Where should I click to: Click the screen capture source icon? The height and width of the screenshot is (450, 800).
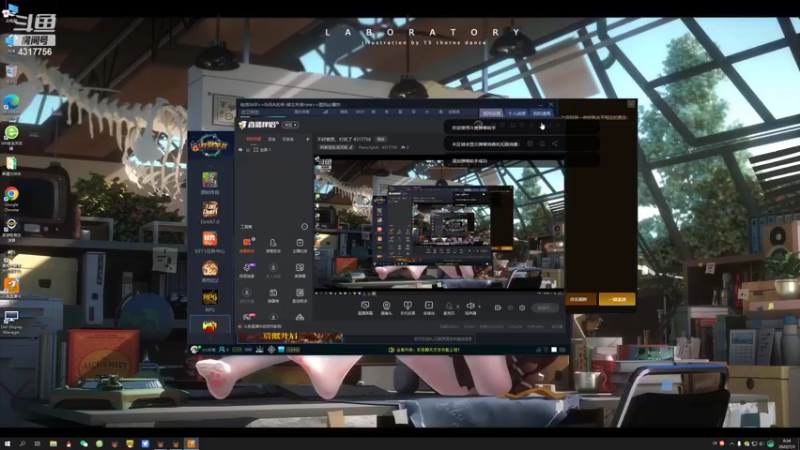click(365, 308)
